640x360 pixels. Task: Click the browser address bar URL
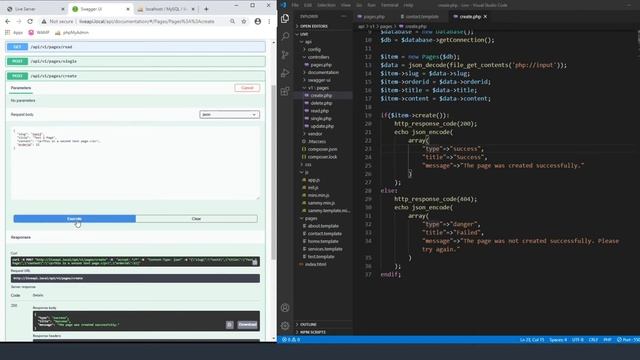pos(146,21)
